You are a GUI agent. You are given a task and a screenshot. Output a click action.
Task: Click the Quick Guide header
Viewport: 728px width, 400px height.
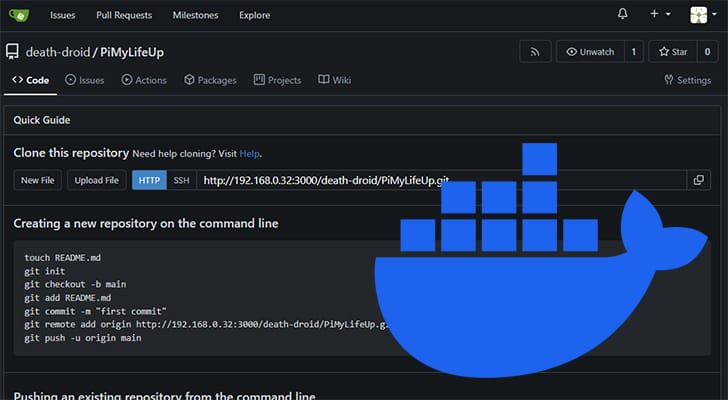pos(42,120)
